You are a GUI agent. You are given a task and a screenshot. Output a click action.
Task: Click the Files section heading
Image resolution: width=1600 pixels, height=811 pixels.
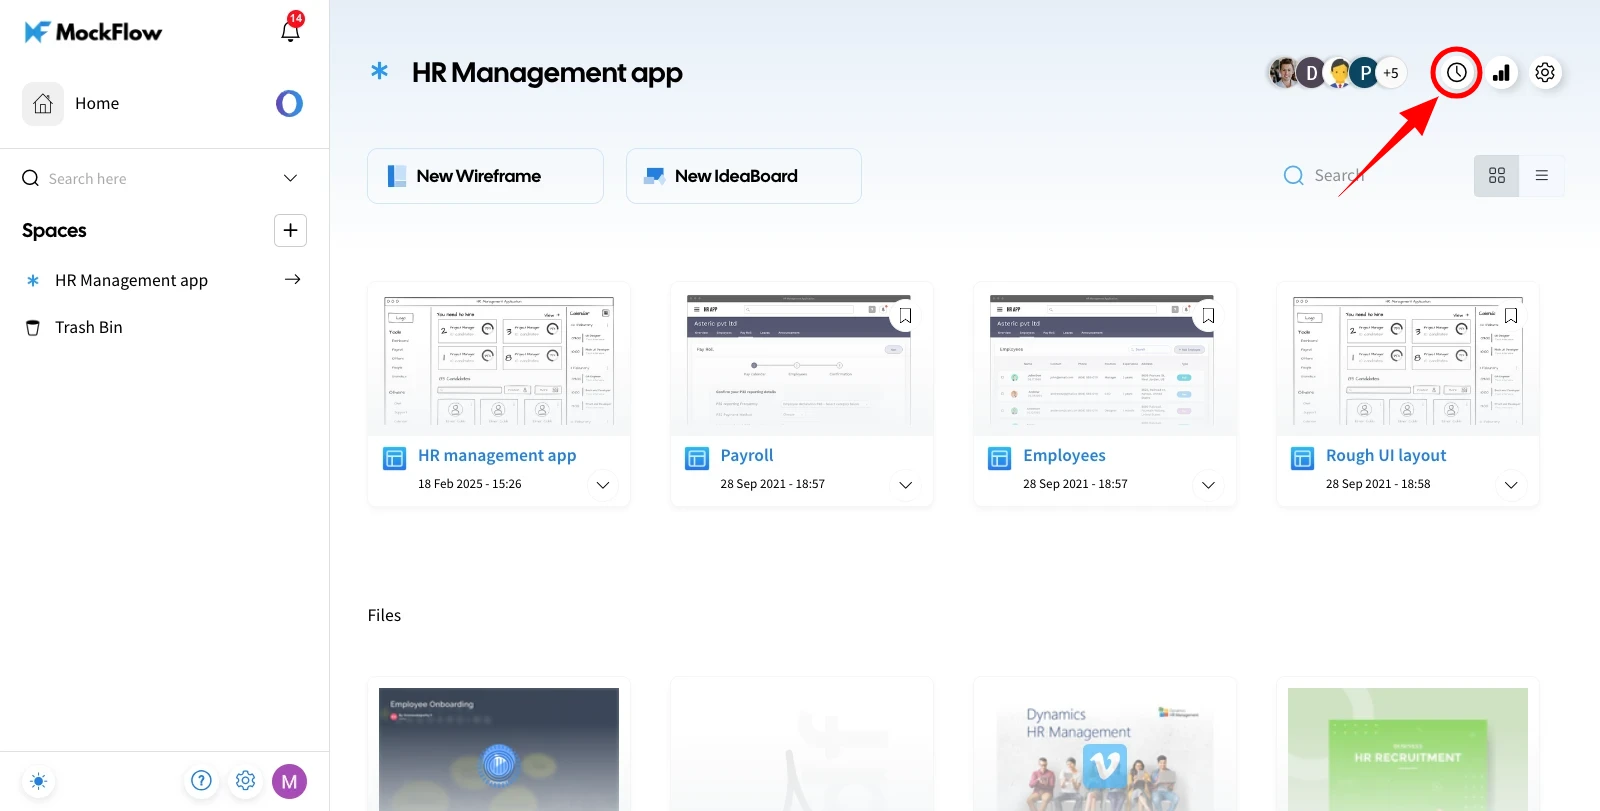pos(384,615)
